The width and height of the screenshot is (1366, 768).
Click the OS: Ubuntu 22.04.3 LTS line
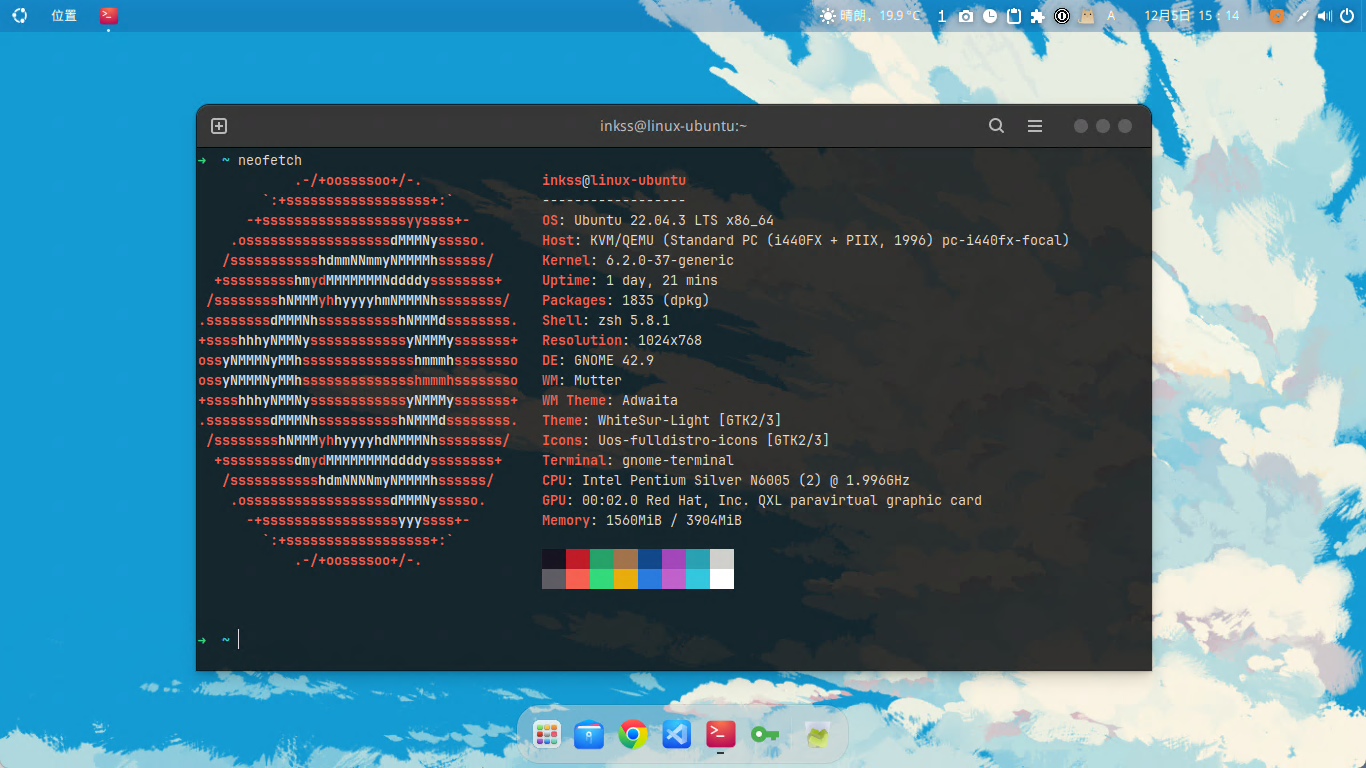coord(658,220)
